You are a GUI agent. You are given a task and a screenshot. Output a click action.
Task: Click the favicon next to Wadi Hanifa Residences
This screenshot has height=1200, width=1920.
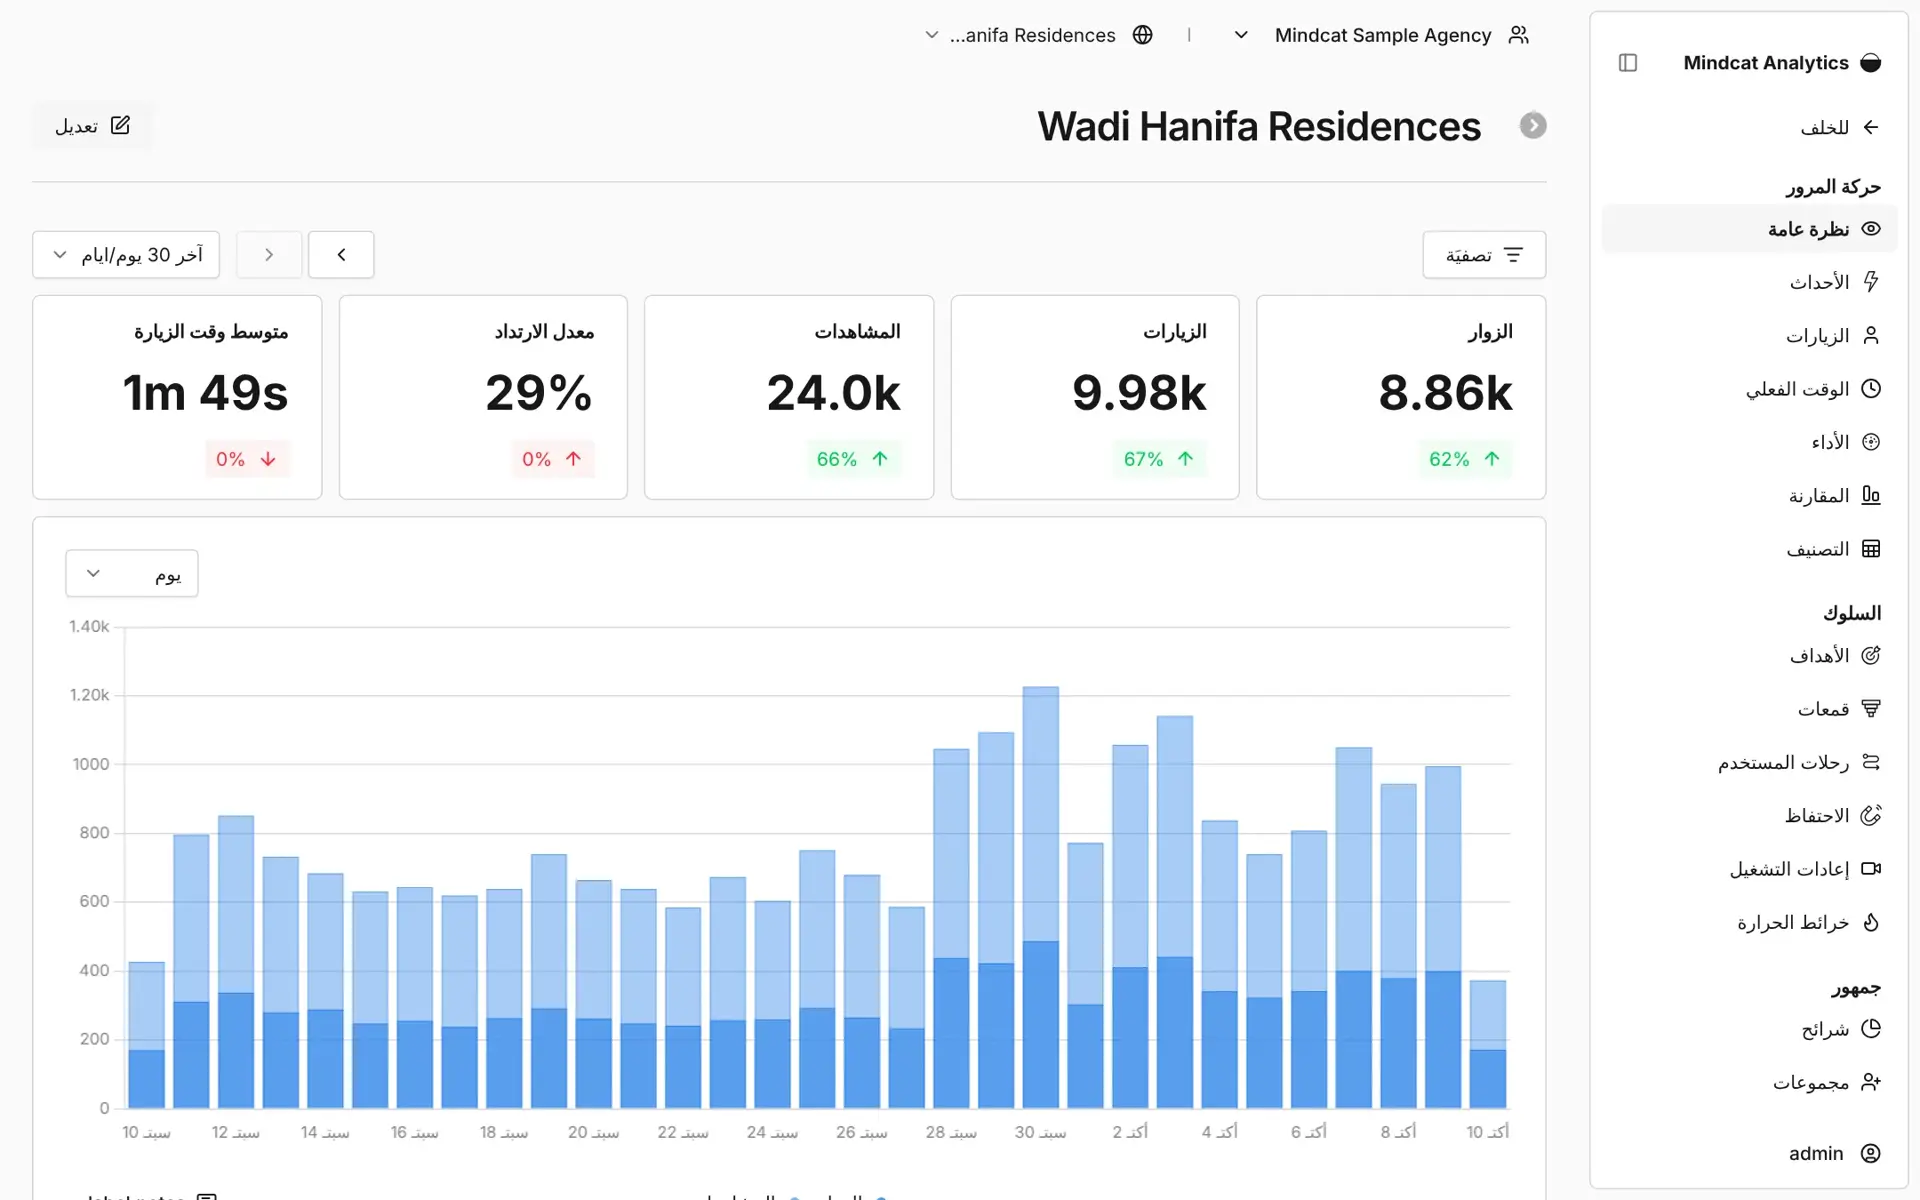coord(1533,126)
